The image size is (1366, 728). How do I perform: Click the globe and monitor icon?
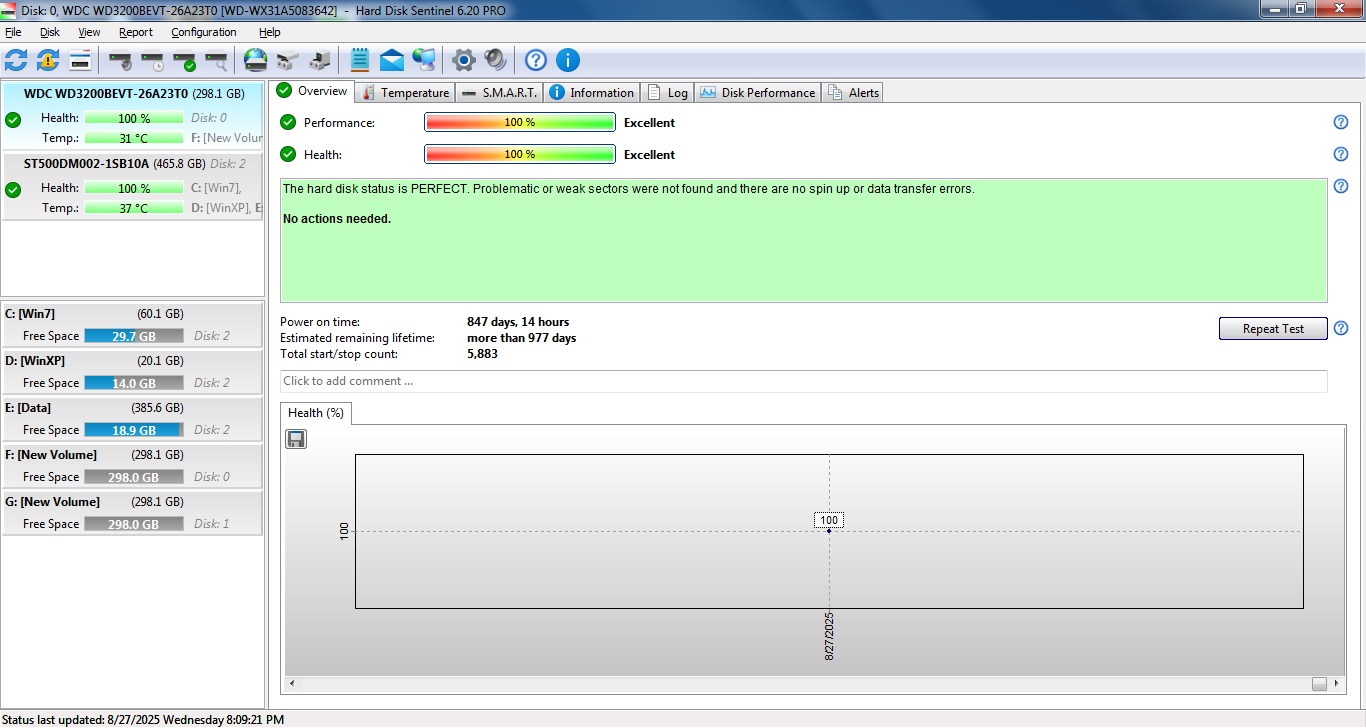point(424,60)
